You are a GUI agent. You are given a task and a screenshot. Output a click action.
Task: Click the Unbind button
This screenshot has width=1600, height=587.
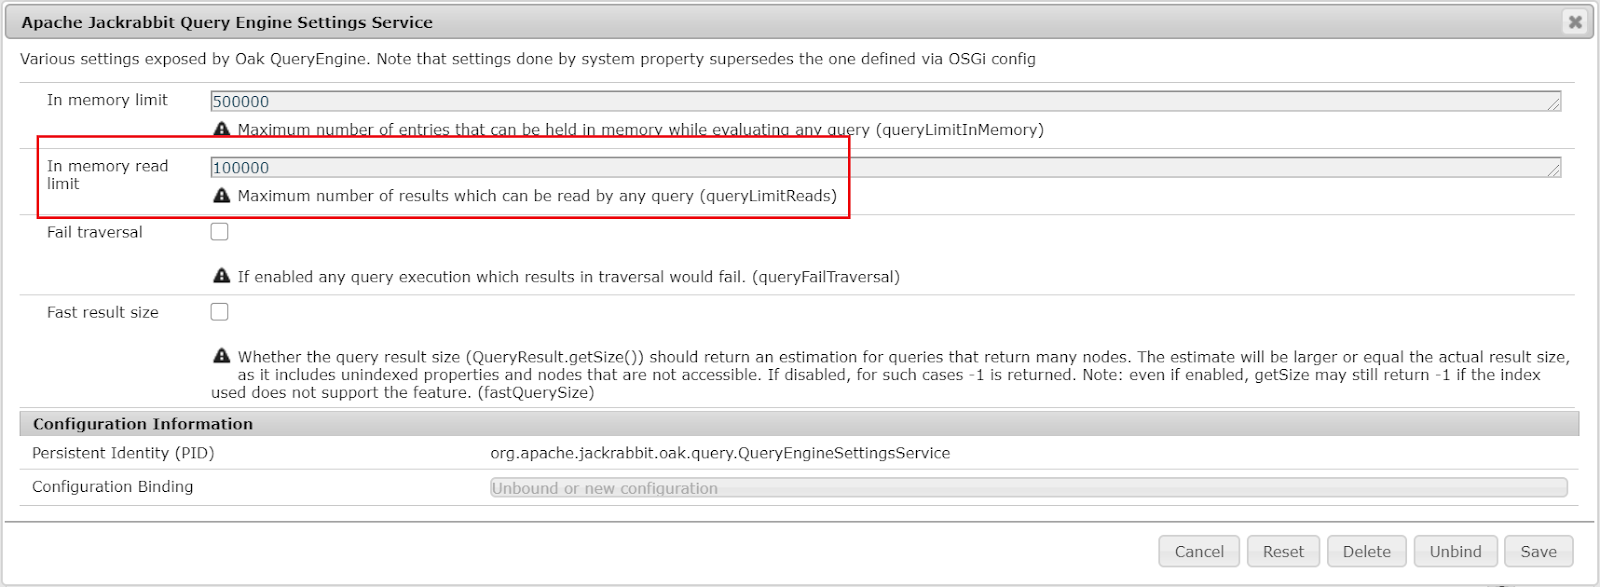pos(1454,551)
